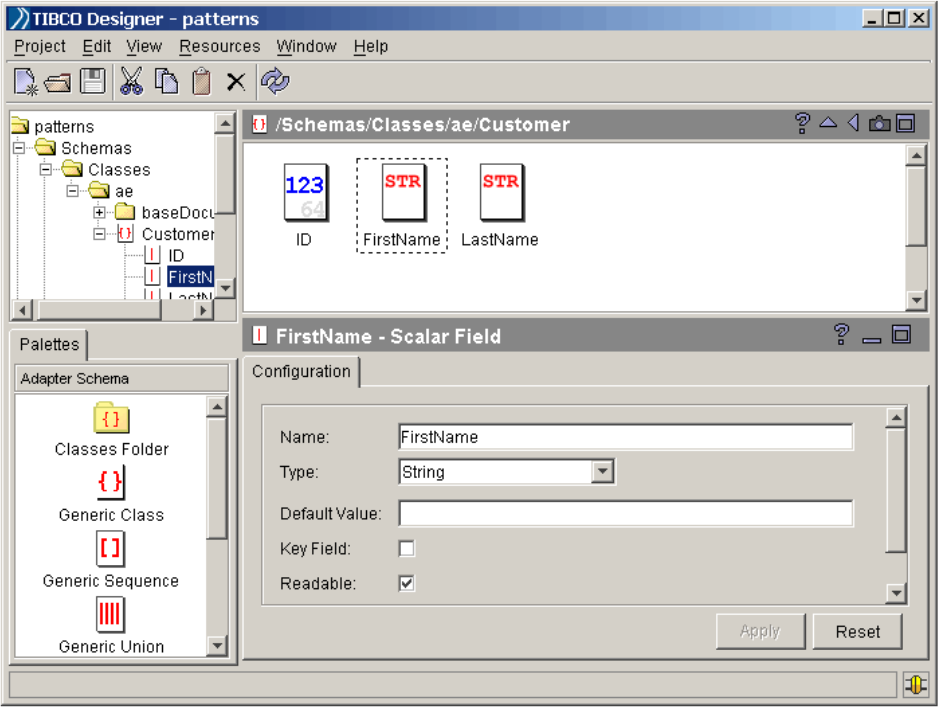
Task: Uncheck the Readable checkbox
Action: [407, 583]
